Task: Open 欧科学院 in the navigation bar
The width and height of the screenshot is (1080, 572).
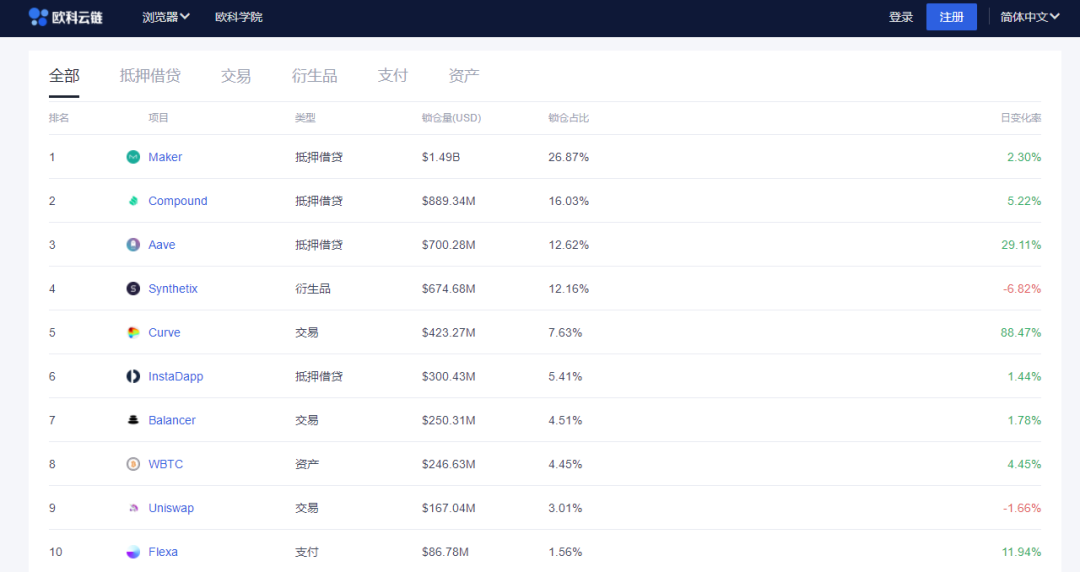Action: [x=238, y=17]
